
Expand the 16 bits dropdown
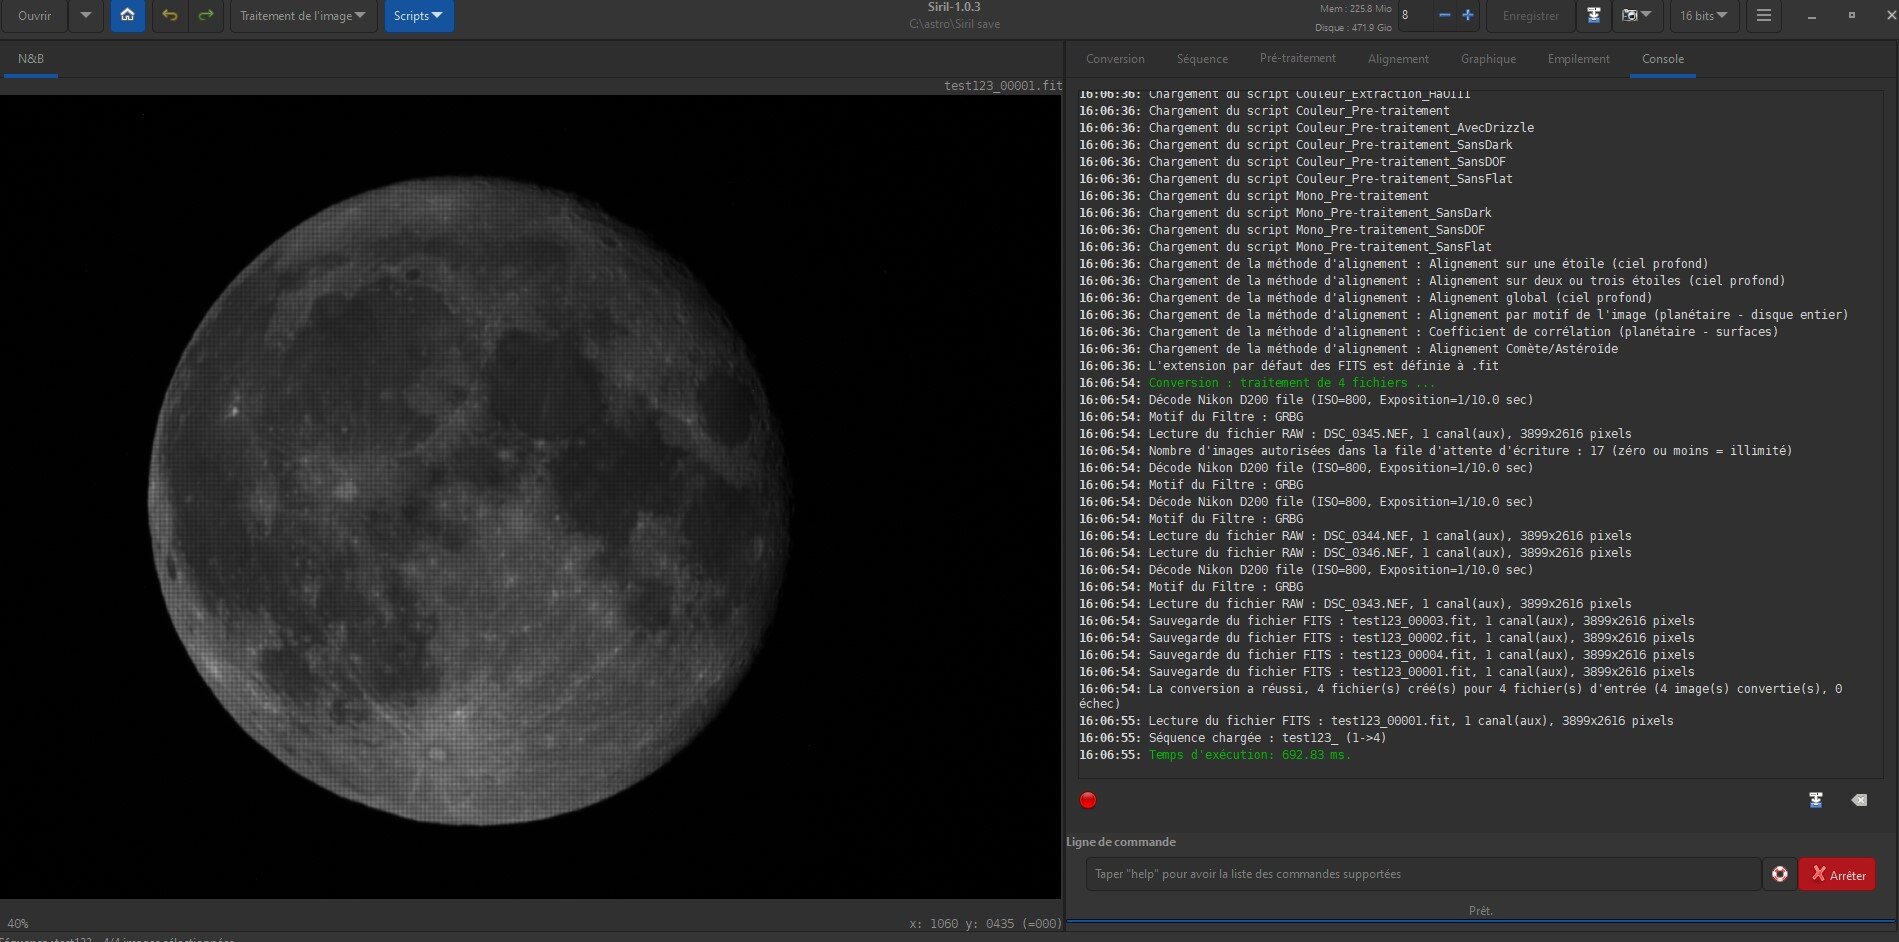click(x=1704, y=16)
